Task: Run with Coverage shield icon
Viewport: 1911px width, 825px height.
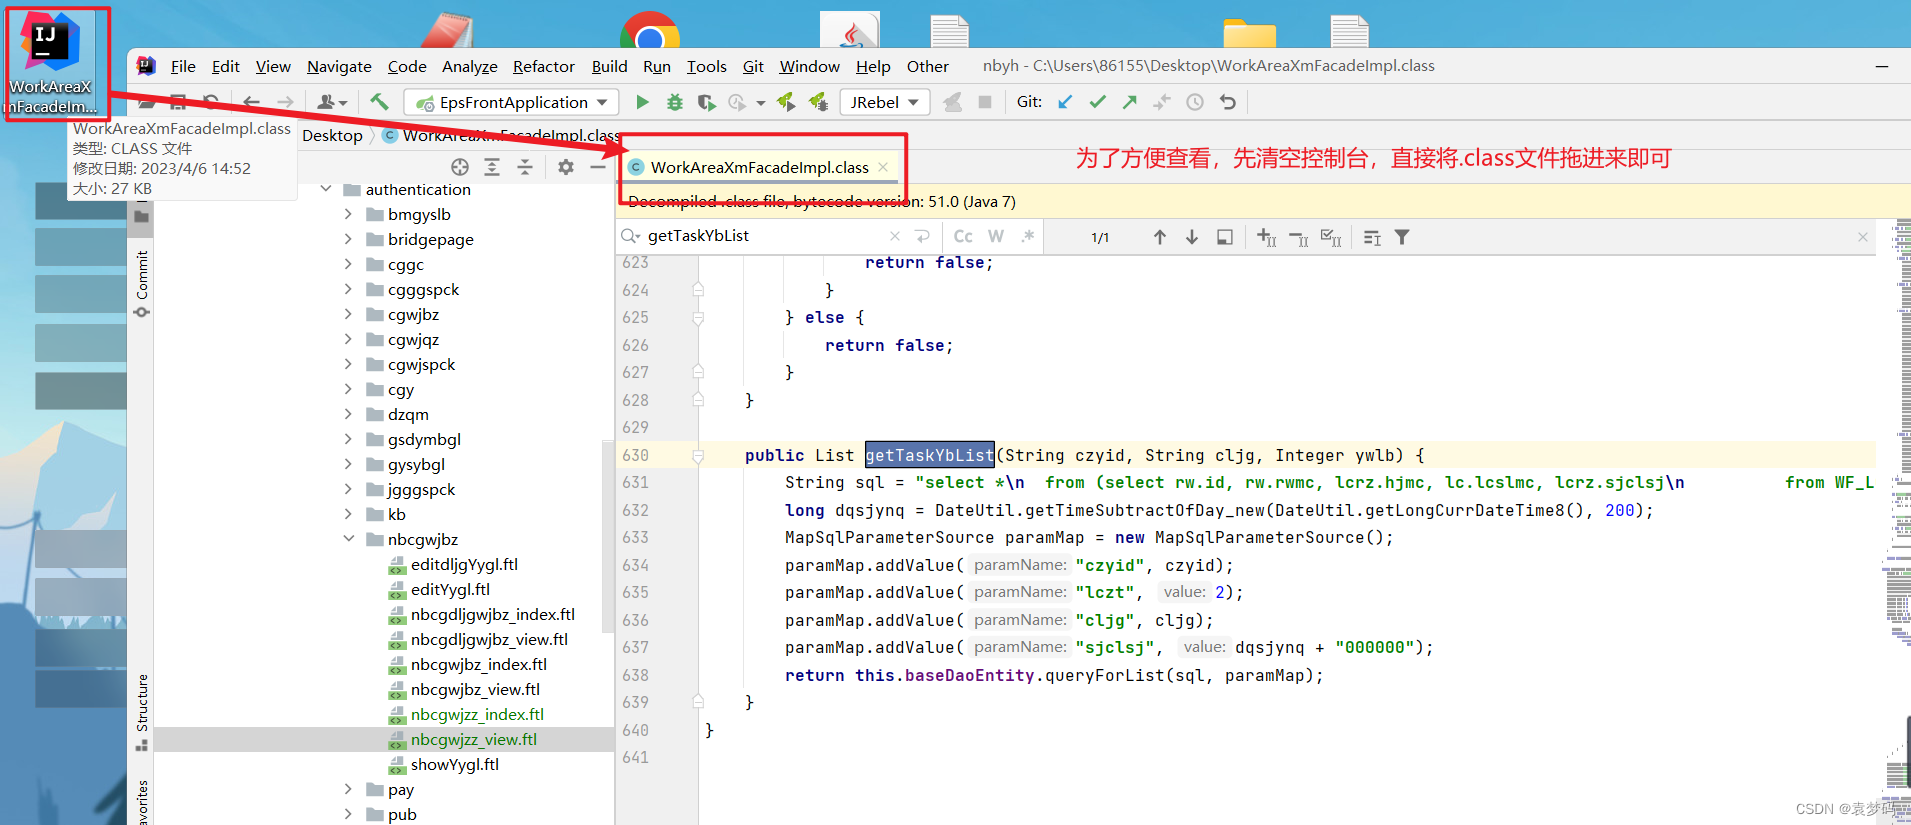Action: tap(706, 102)
